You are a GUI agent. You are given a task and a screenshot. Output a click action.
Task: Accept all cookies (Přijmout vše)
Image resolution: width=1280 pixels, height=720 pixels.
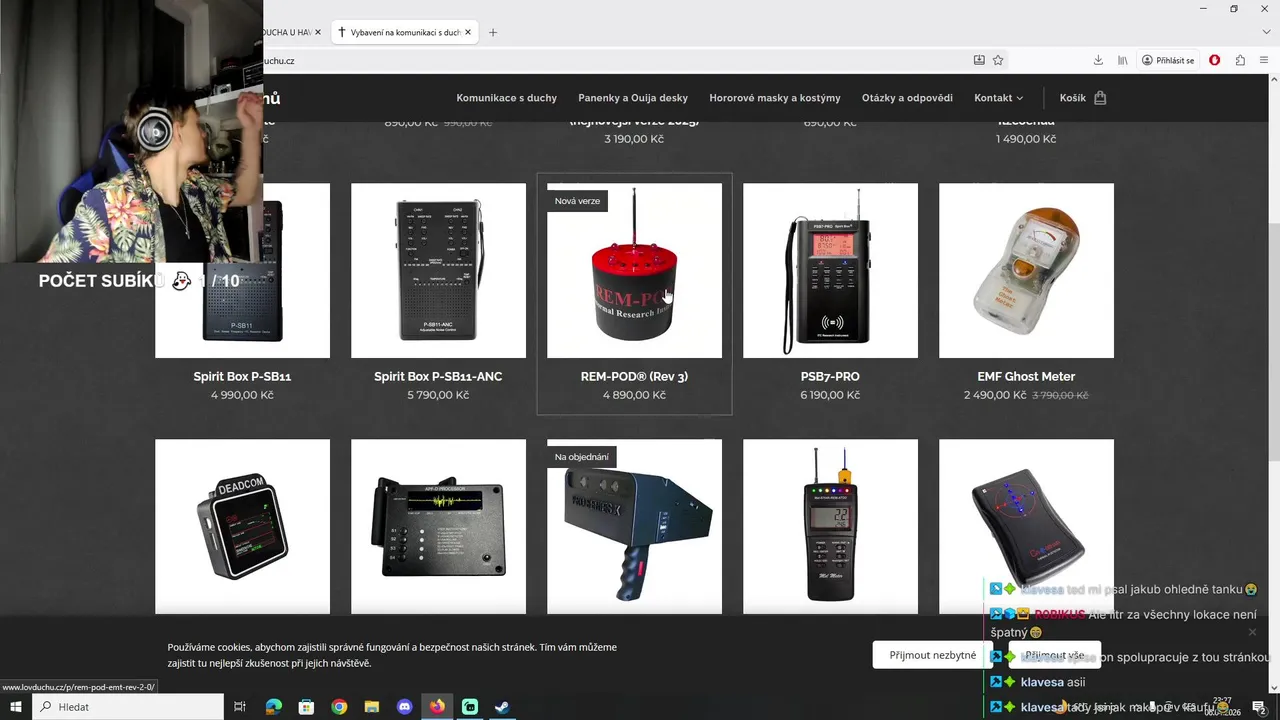(1054, 655)
